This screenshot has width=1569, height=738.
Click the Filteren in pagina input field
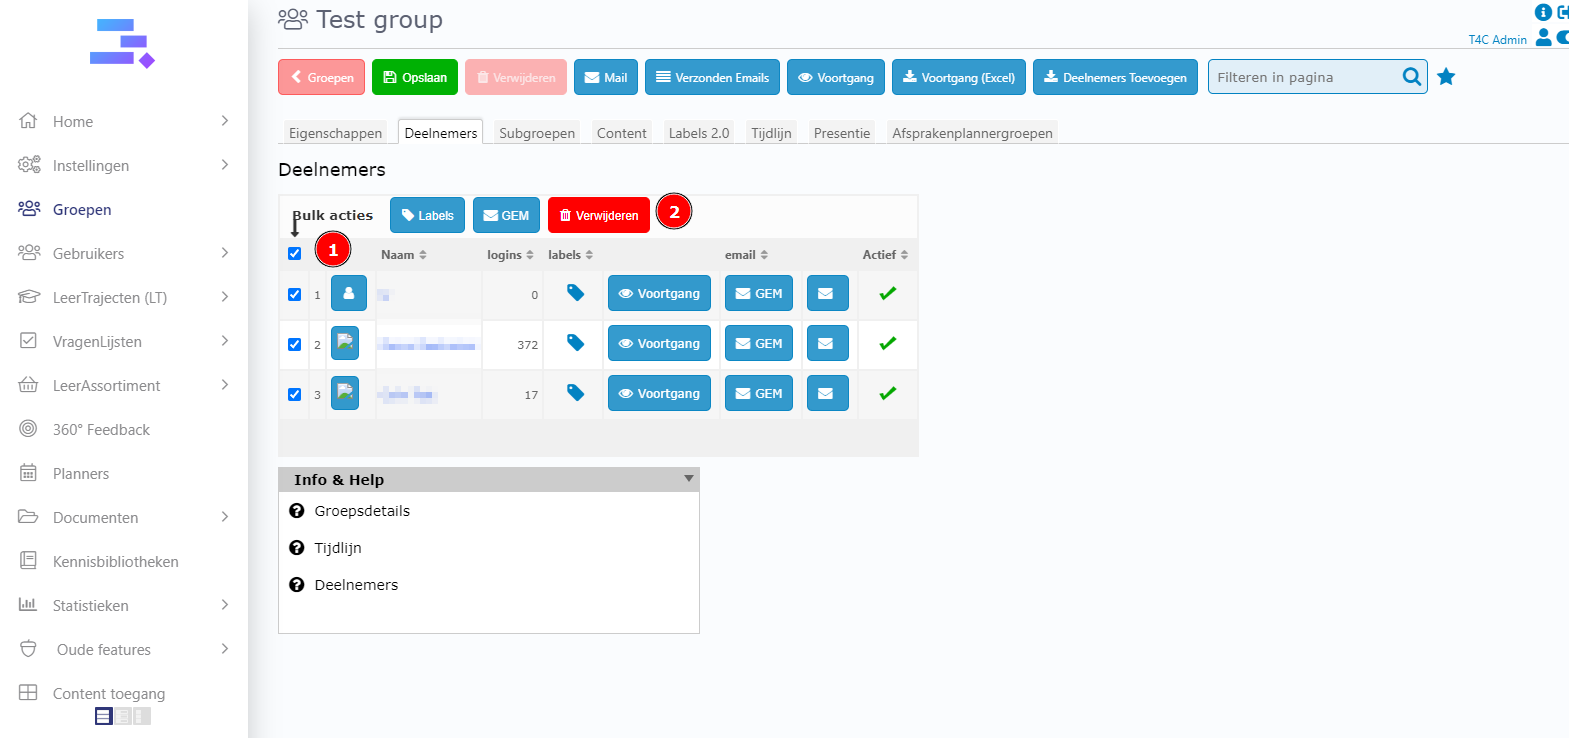pyautogui.click(x=1303, y=77)
